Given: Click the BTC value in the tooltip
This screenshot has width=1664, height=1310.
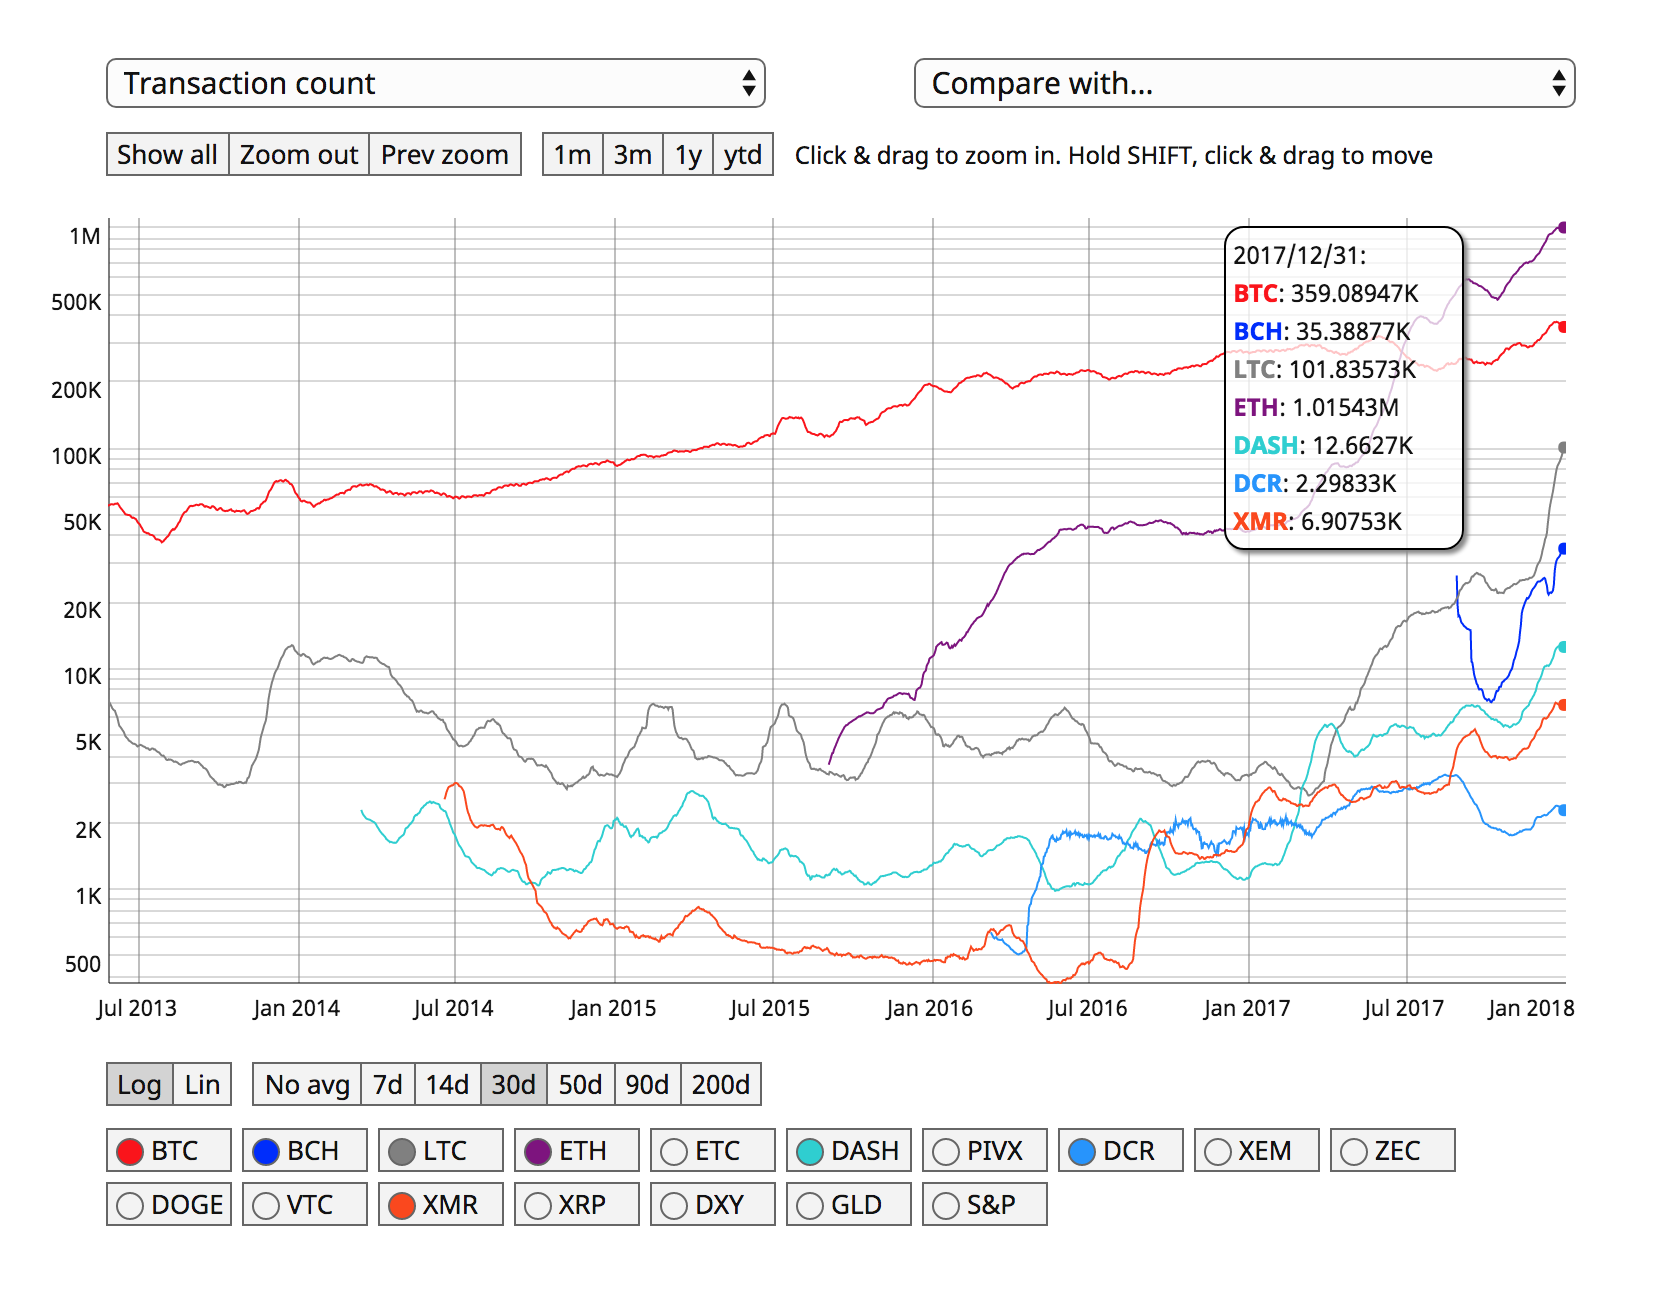Looking at the screenshot, I should 1354,293.
